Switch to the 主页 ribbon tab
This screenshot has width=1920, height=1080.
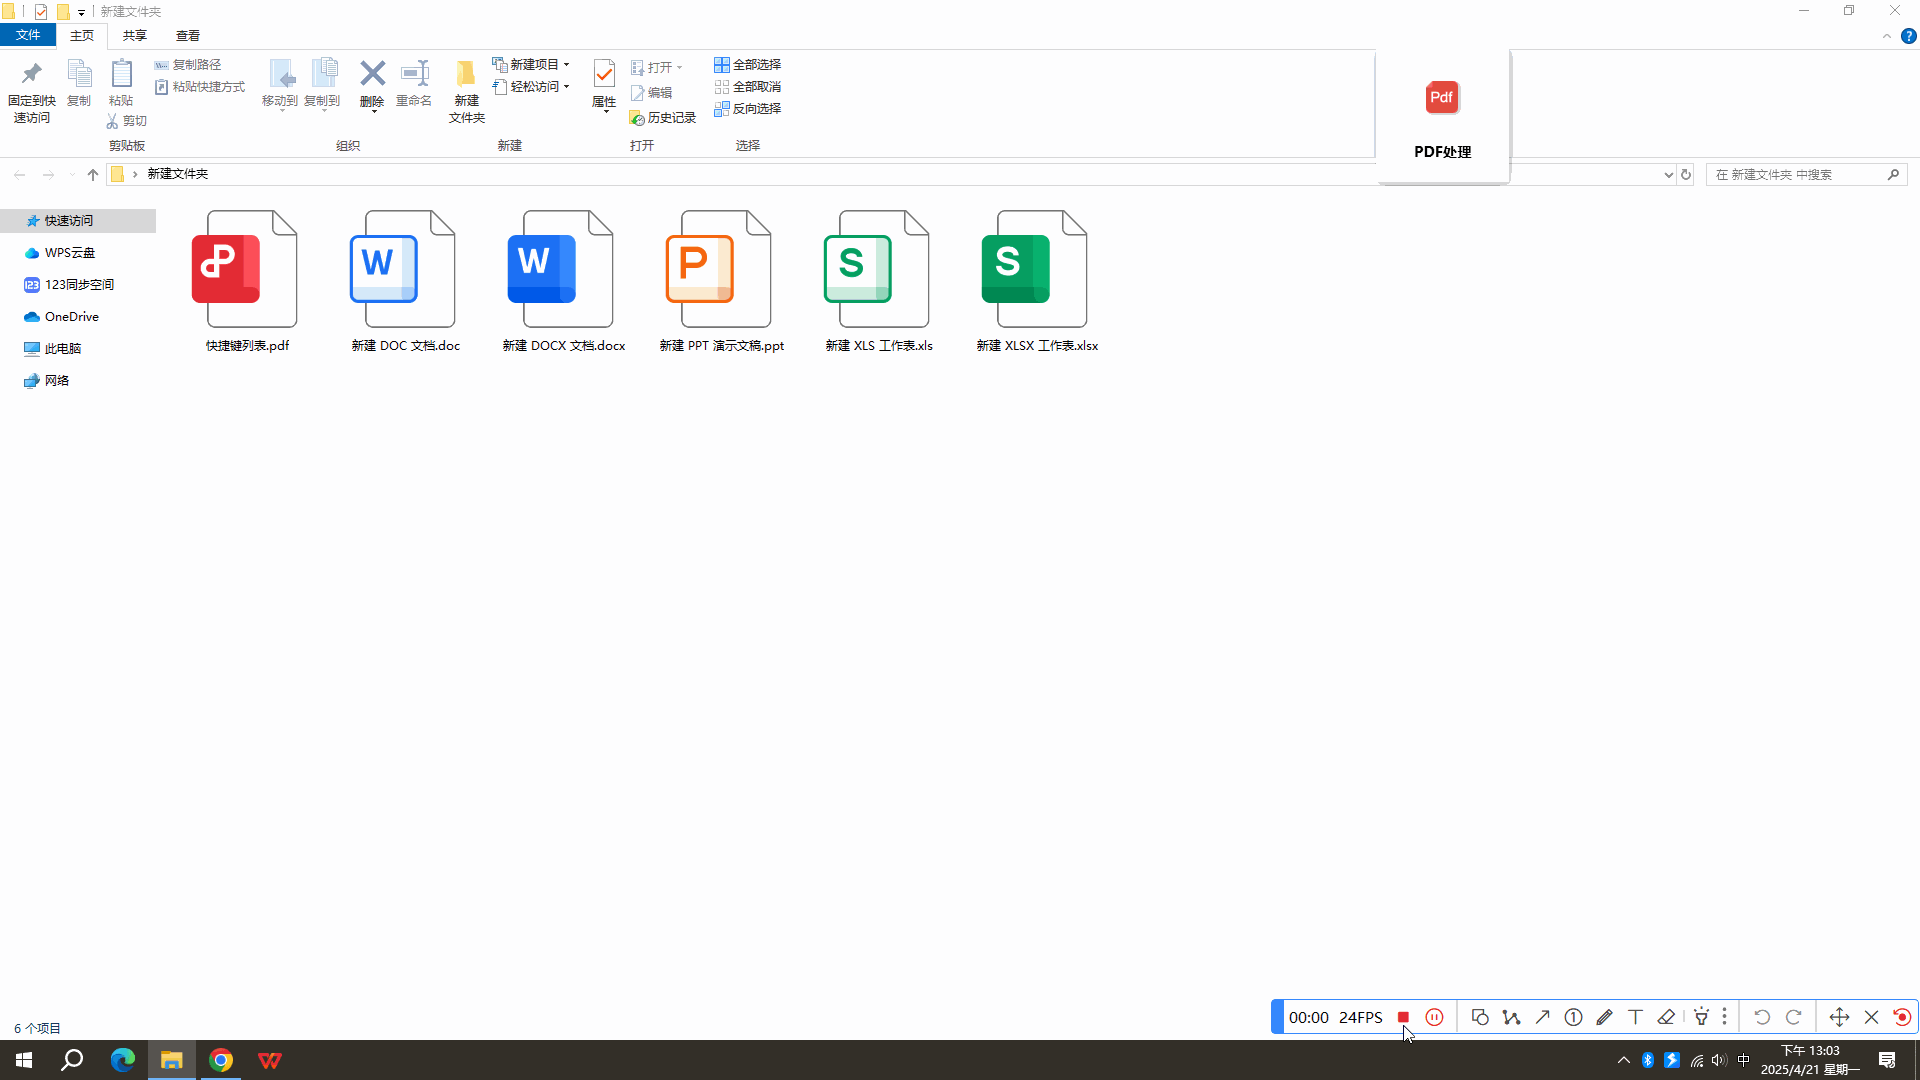[82, 35]
